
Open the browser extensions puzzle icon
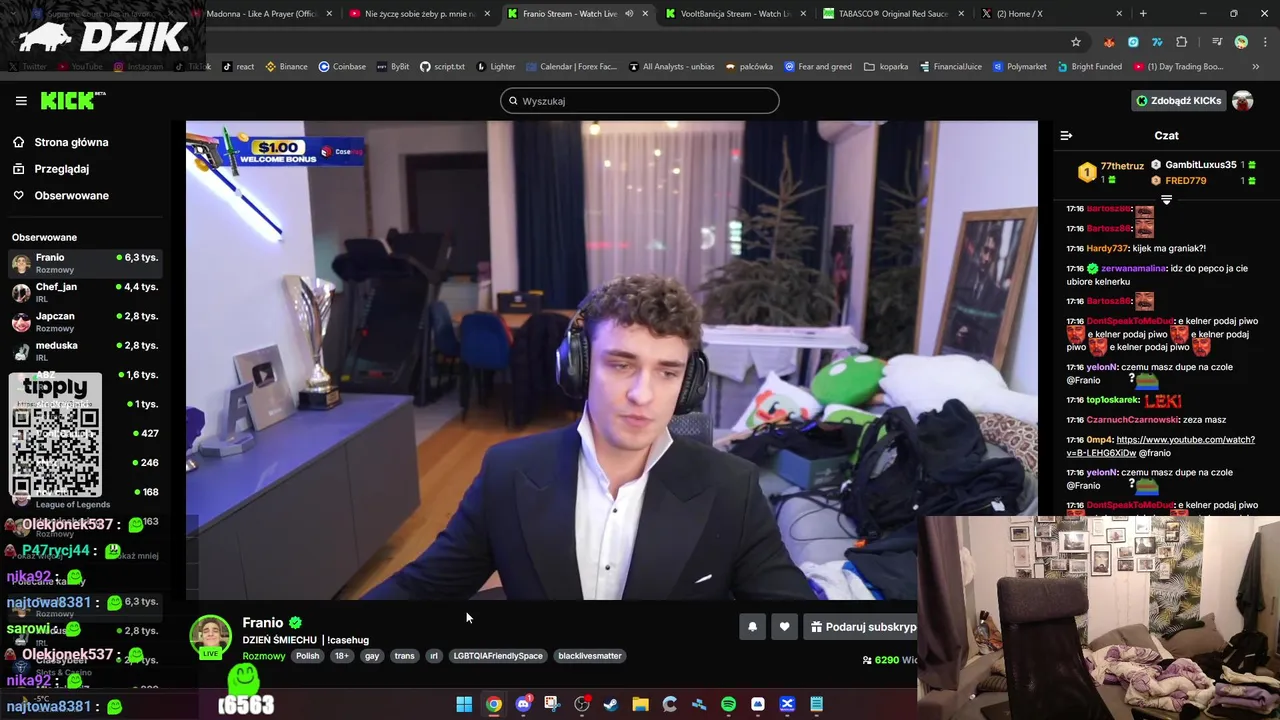click(1182, 42)
